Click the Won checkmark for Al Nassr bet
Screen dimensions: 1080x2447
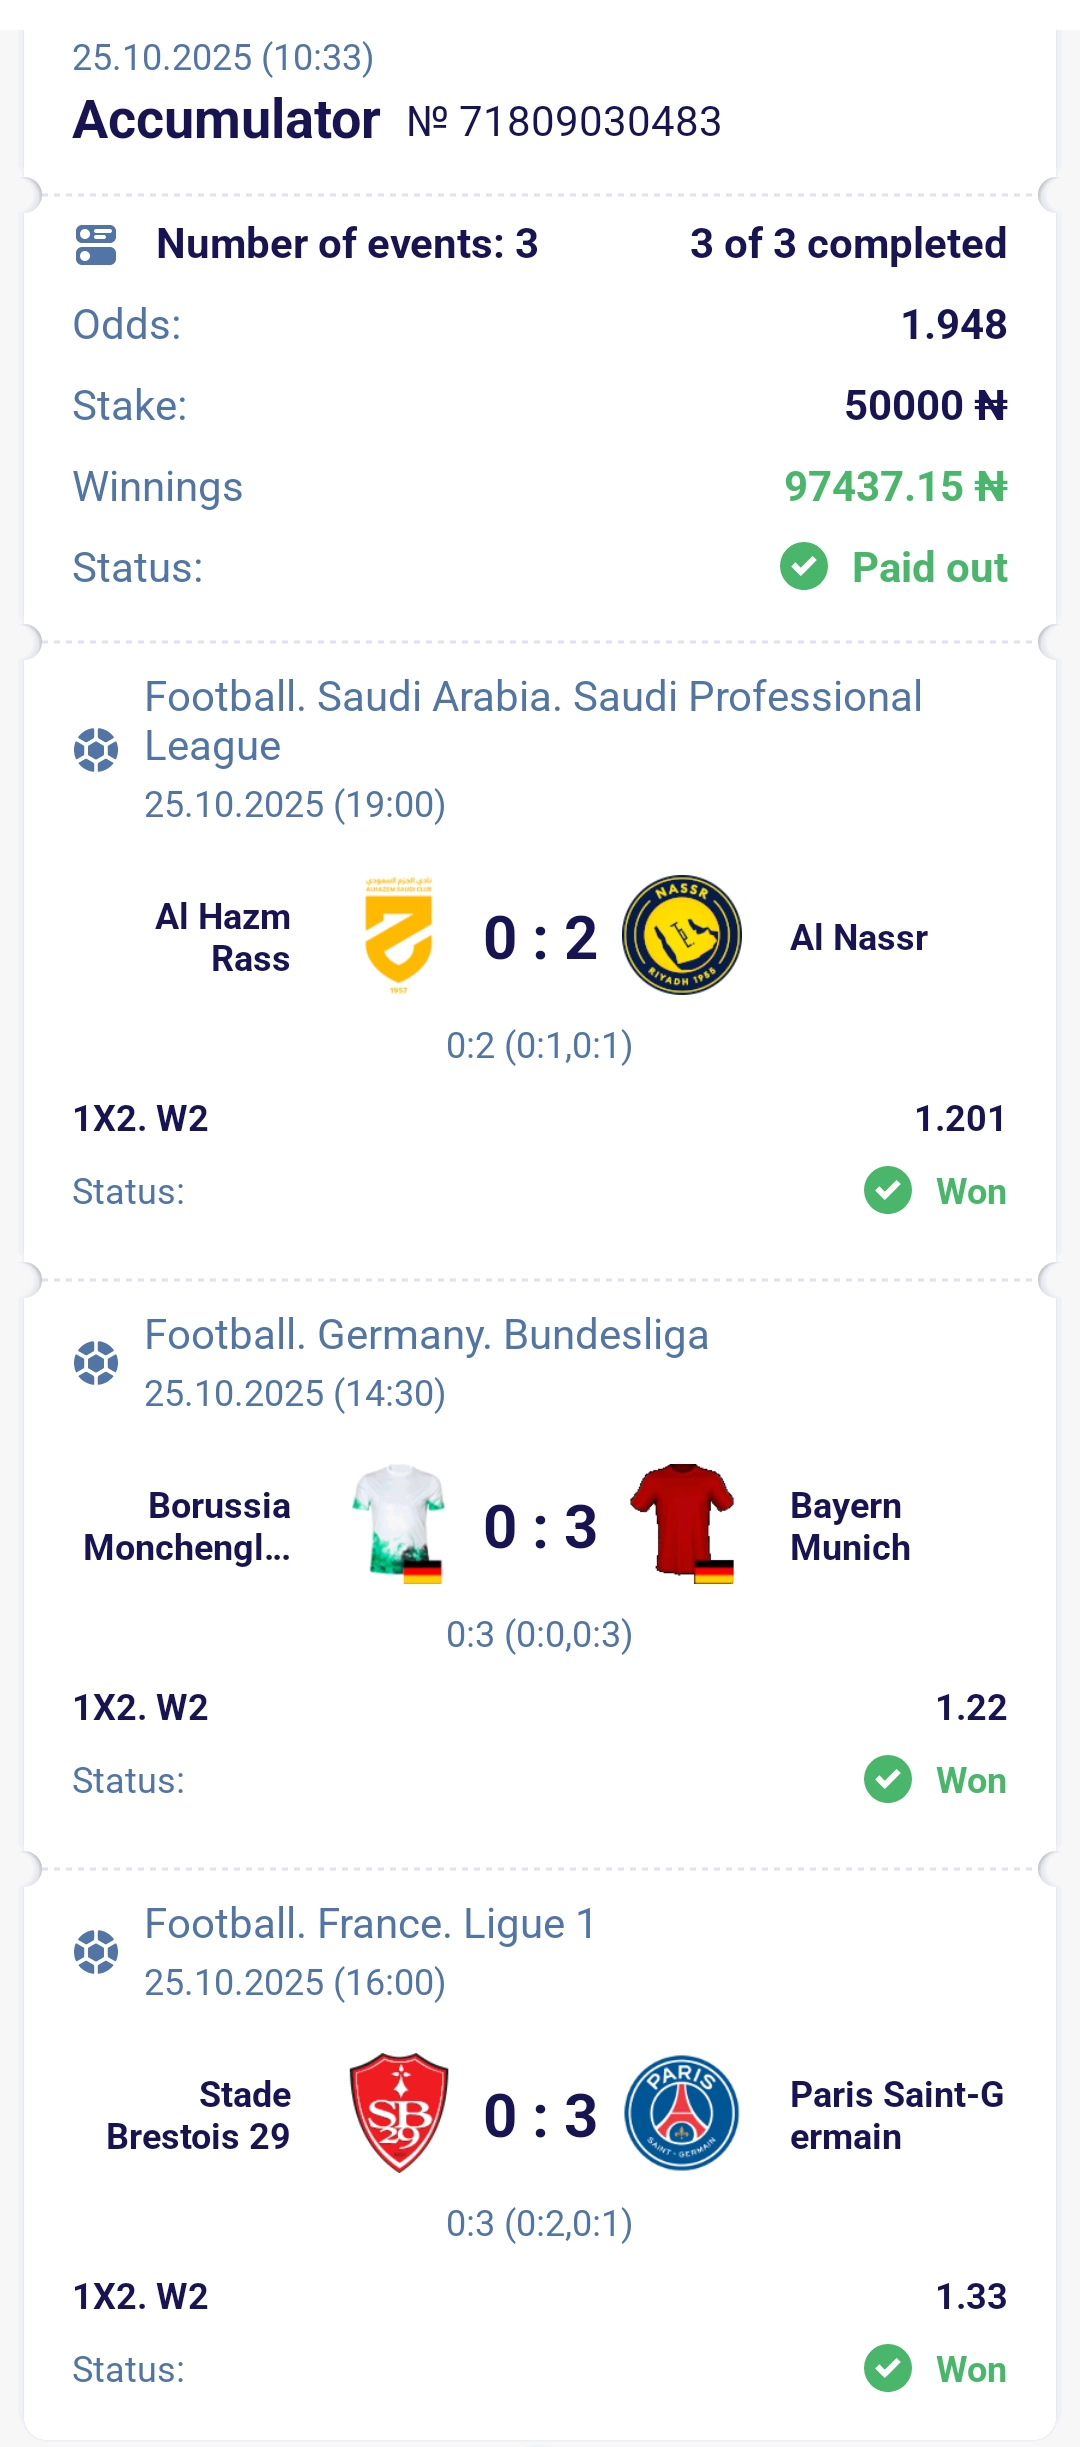pyautogui.click(x=888, y=1191)
